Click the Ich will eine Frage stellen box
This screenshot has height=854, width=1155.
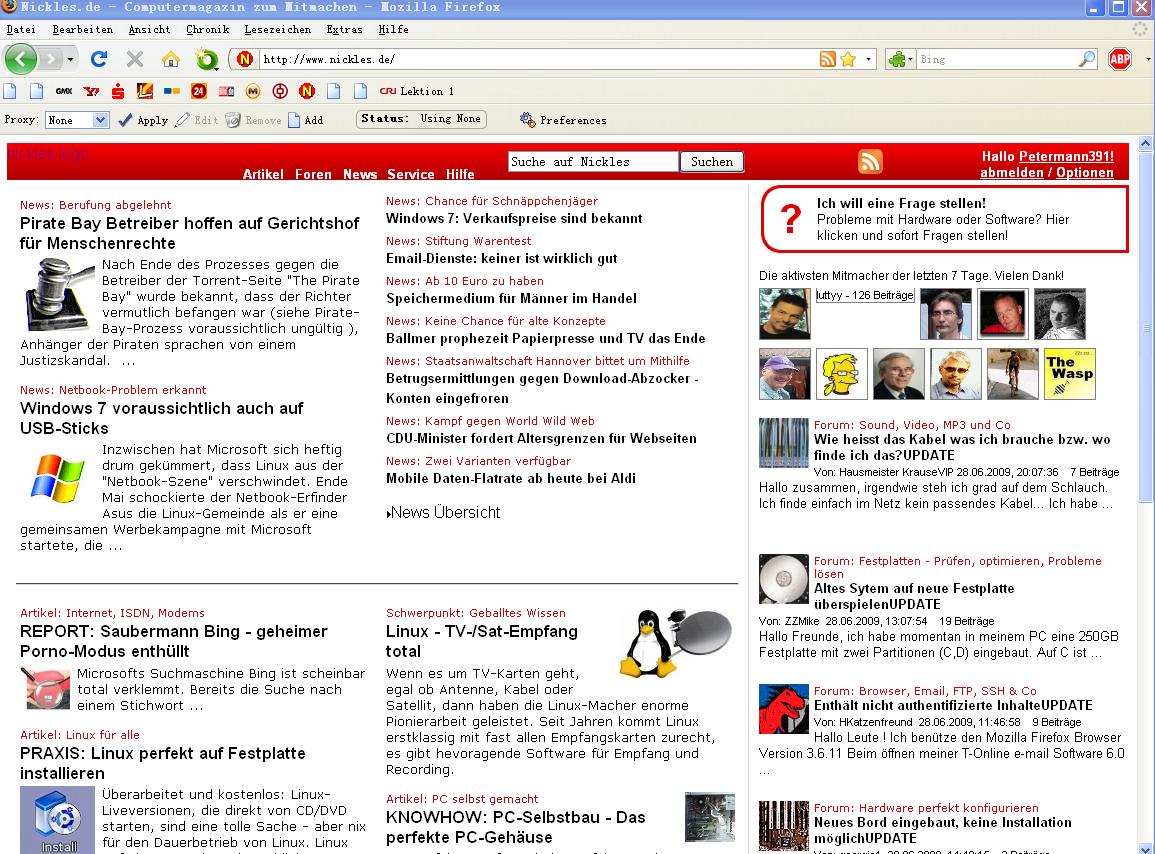(944, 219)
